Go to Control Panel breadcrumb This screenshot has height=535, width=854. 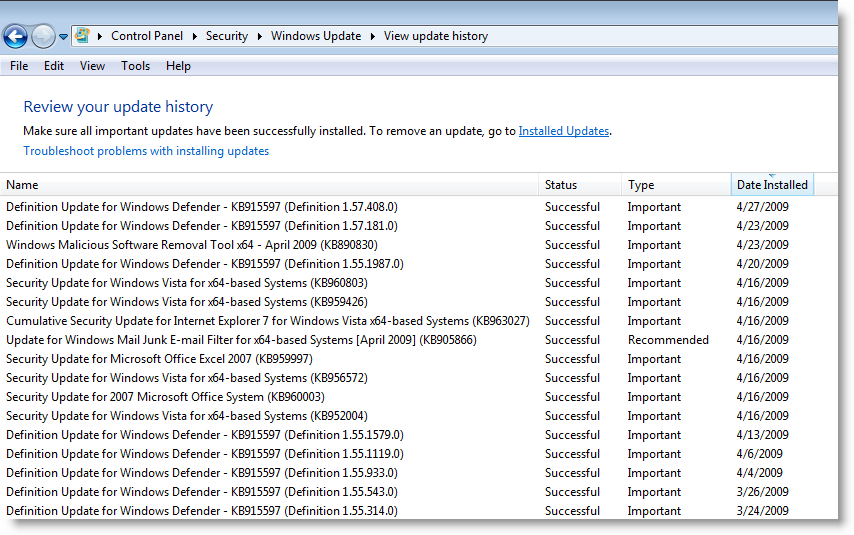147,36
